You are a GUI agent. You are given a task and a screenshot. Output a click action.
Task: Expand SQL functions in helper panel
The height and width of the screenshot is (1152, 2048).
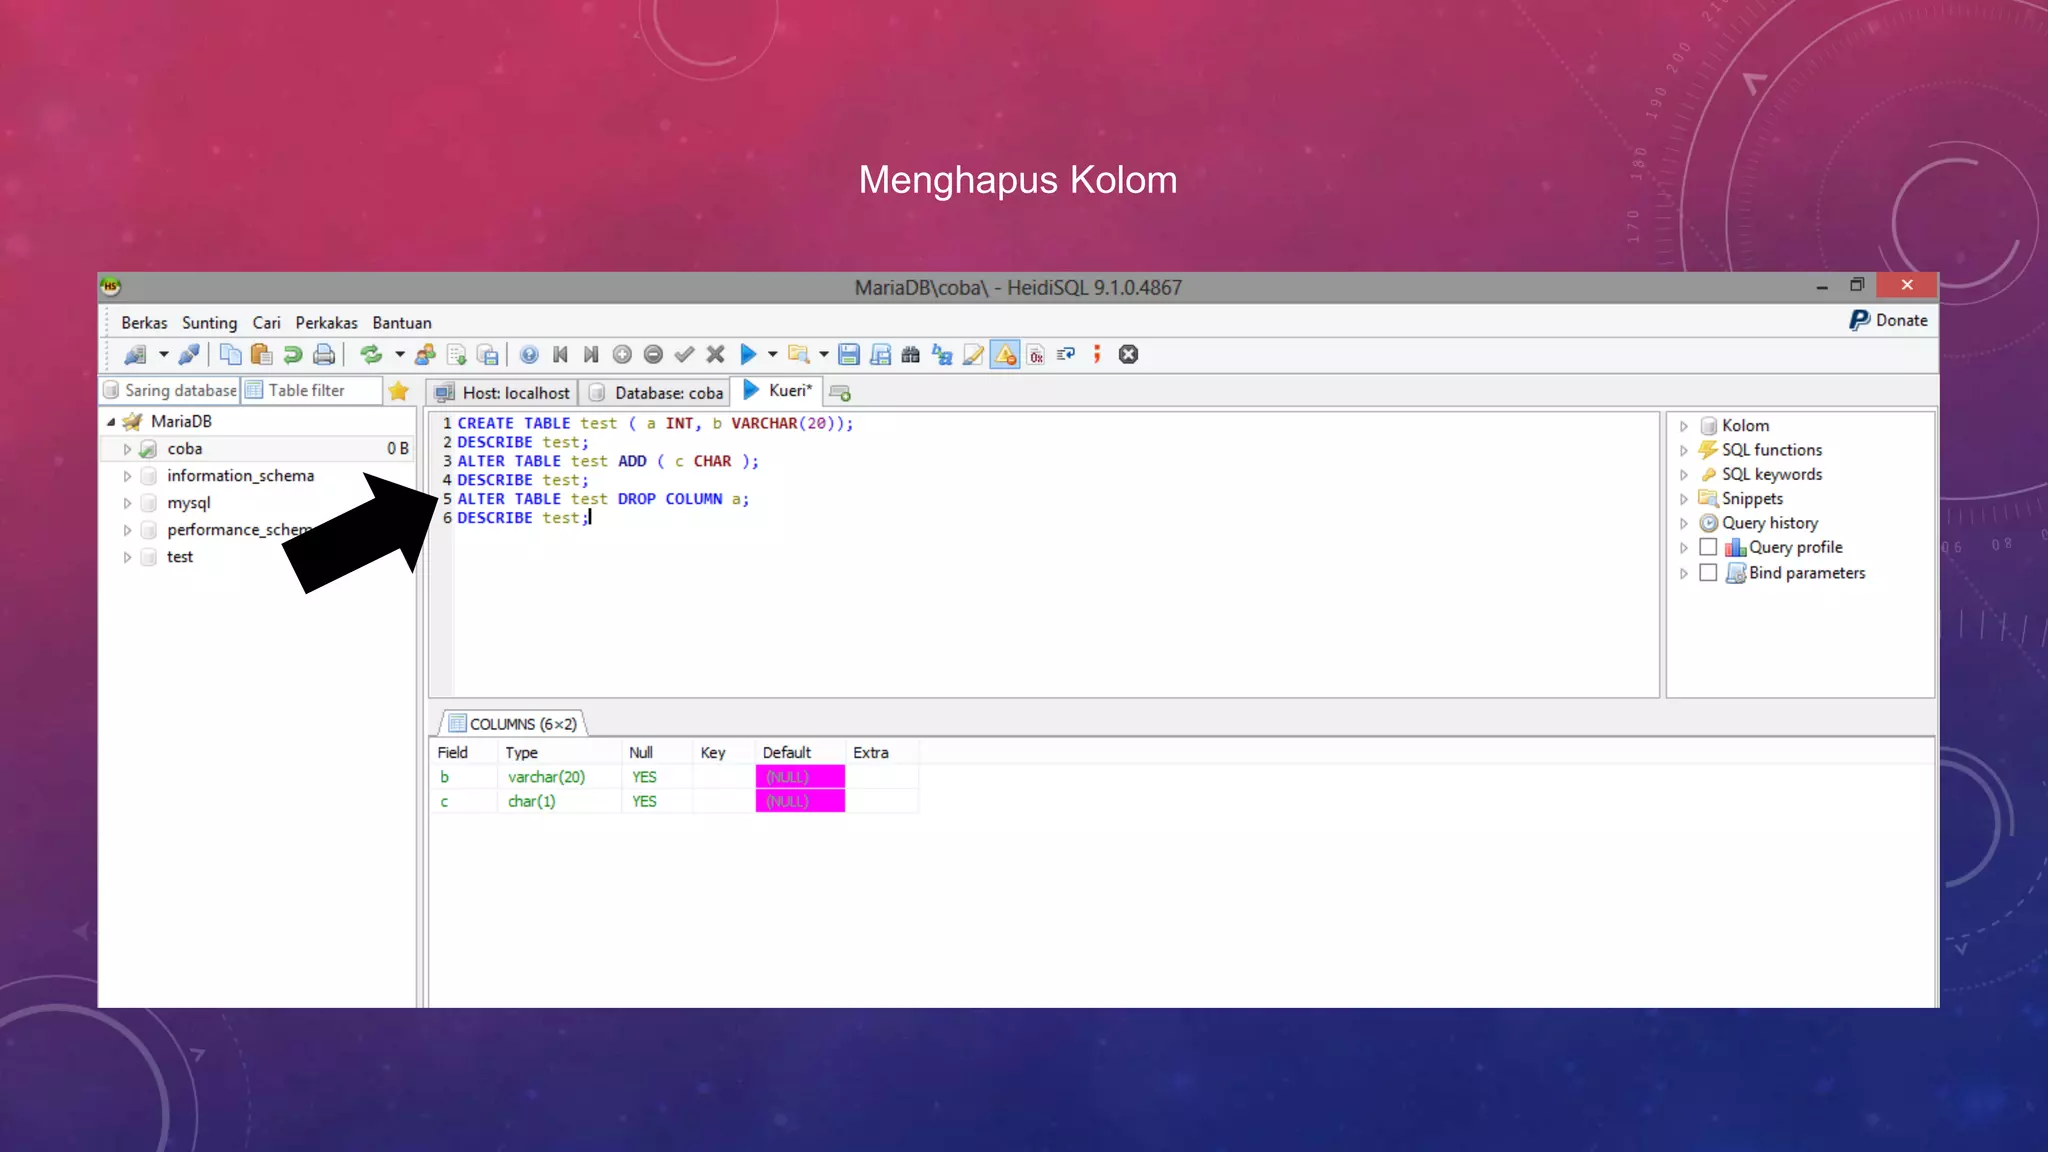(x=1684, y=450)
